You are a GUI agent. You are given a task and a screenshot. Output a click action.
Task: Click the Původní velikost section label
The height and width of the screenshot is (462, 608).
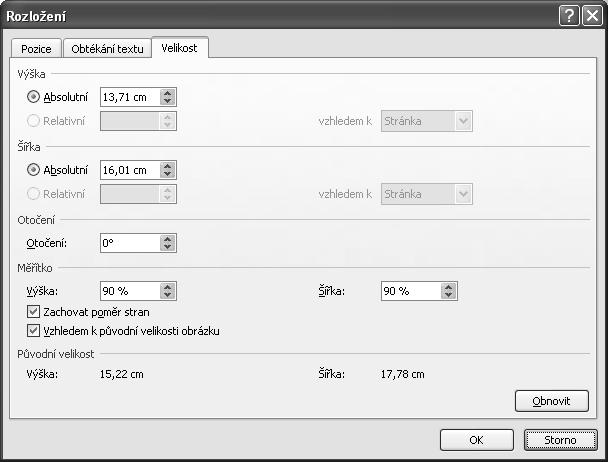click(55, 354)
